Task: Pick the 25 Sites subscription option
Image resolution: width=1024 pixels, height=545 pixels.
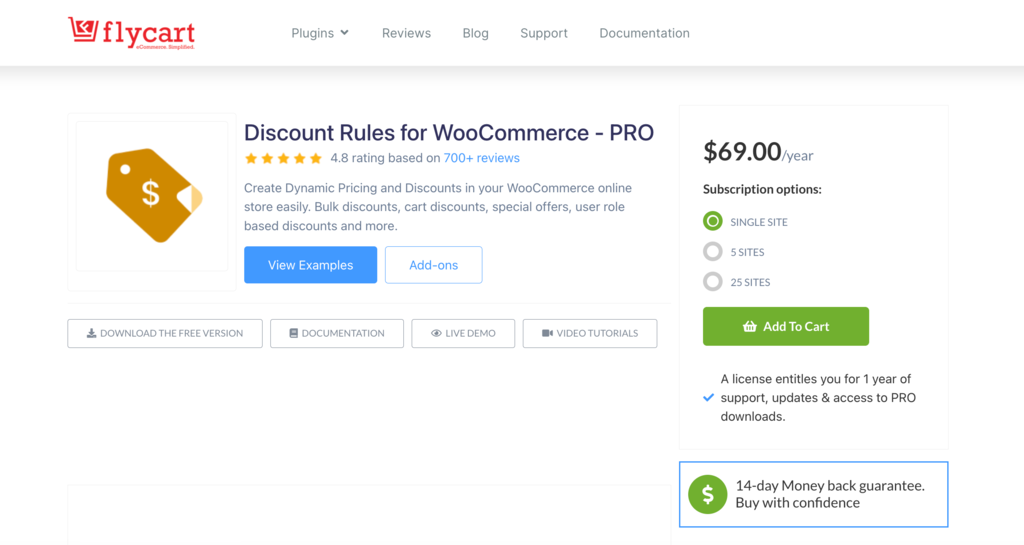Action: coord(713,282)
